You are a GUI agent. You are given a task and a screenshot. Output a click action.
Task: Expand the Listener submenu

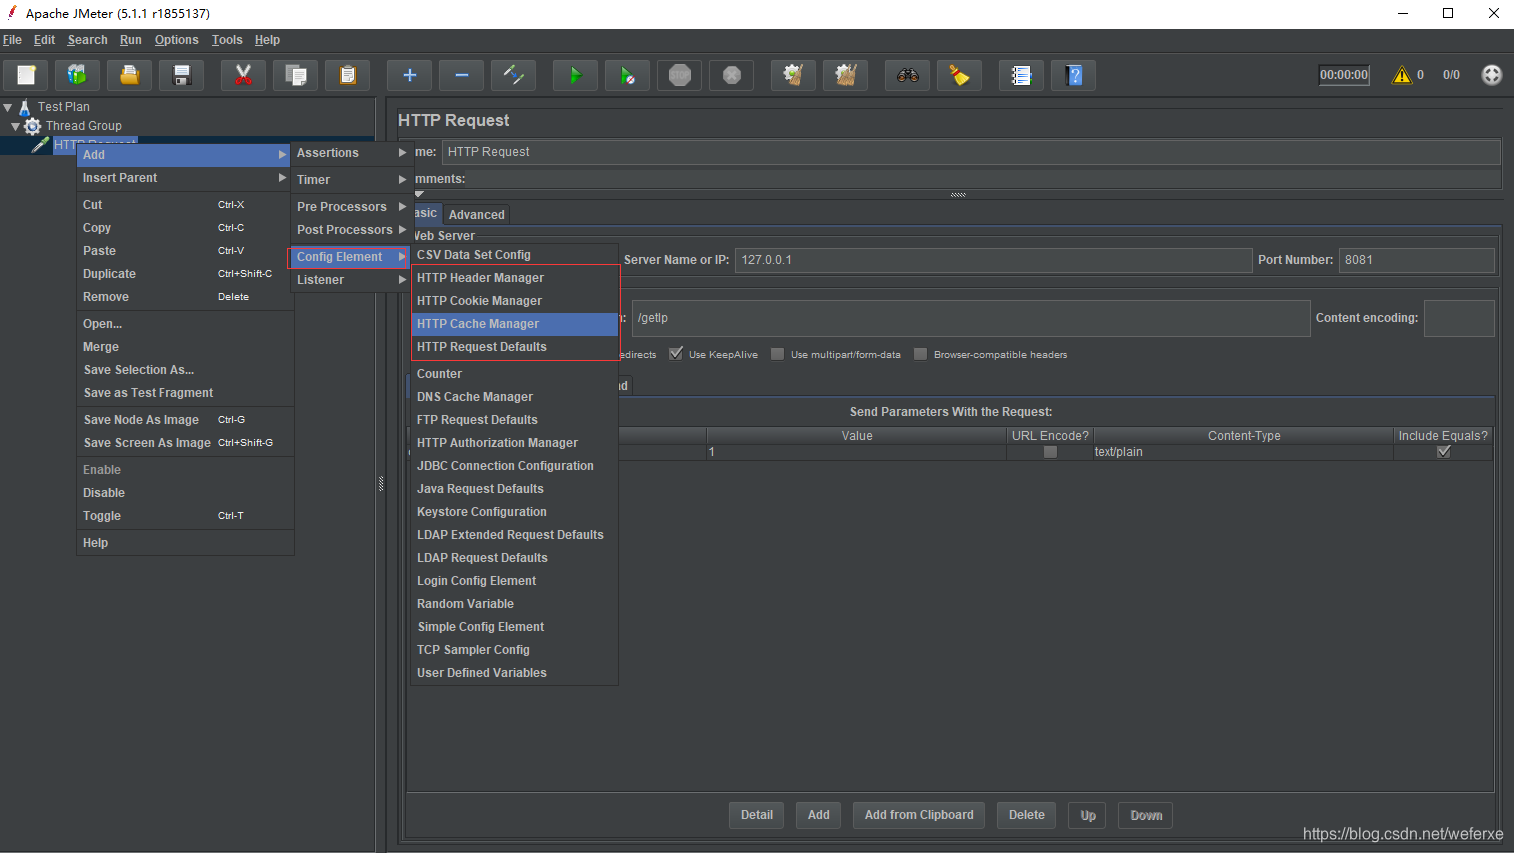[x=351, y=280]
